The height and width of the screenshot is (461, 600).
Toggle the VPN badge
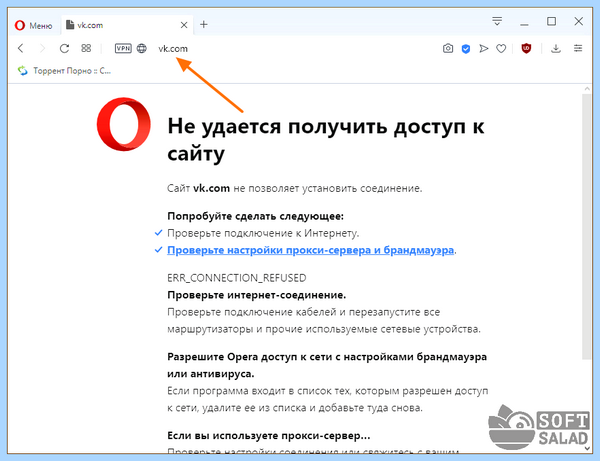tap(123, 48)
